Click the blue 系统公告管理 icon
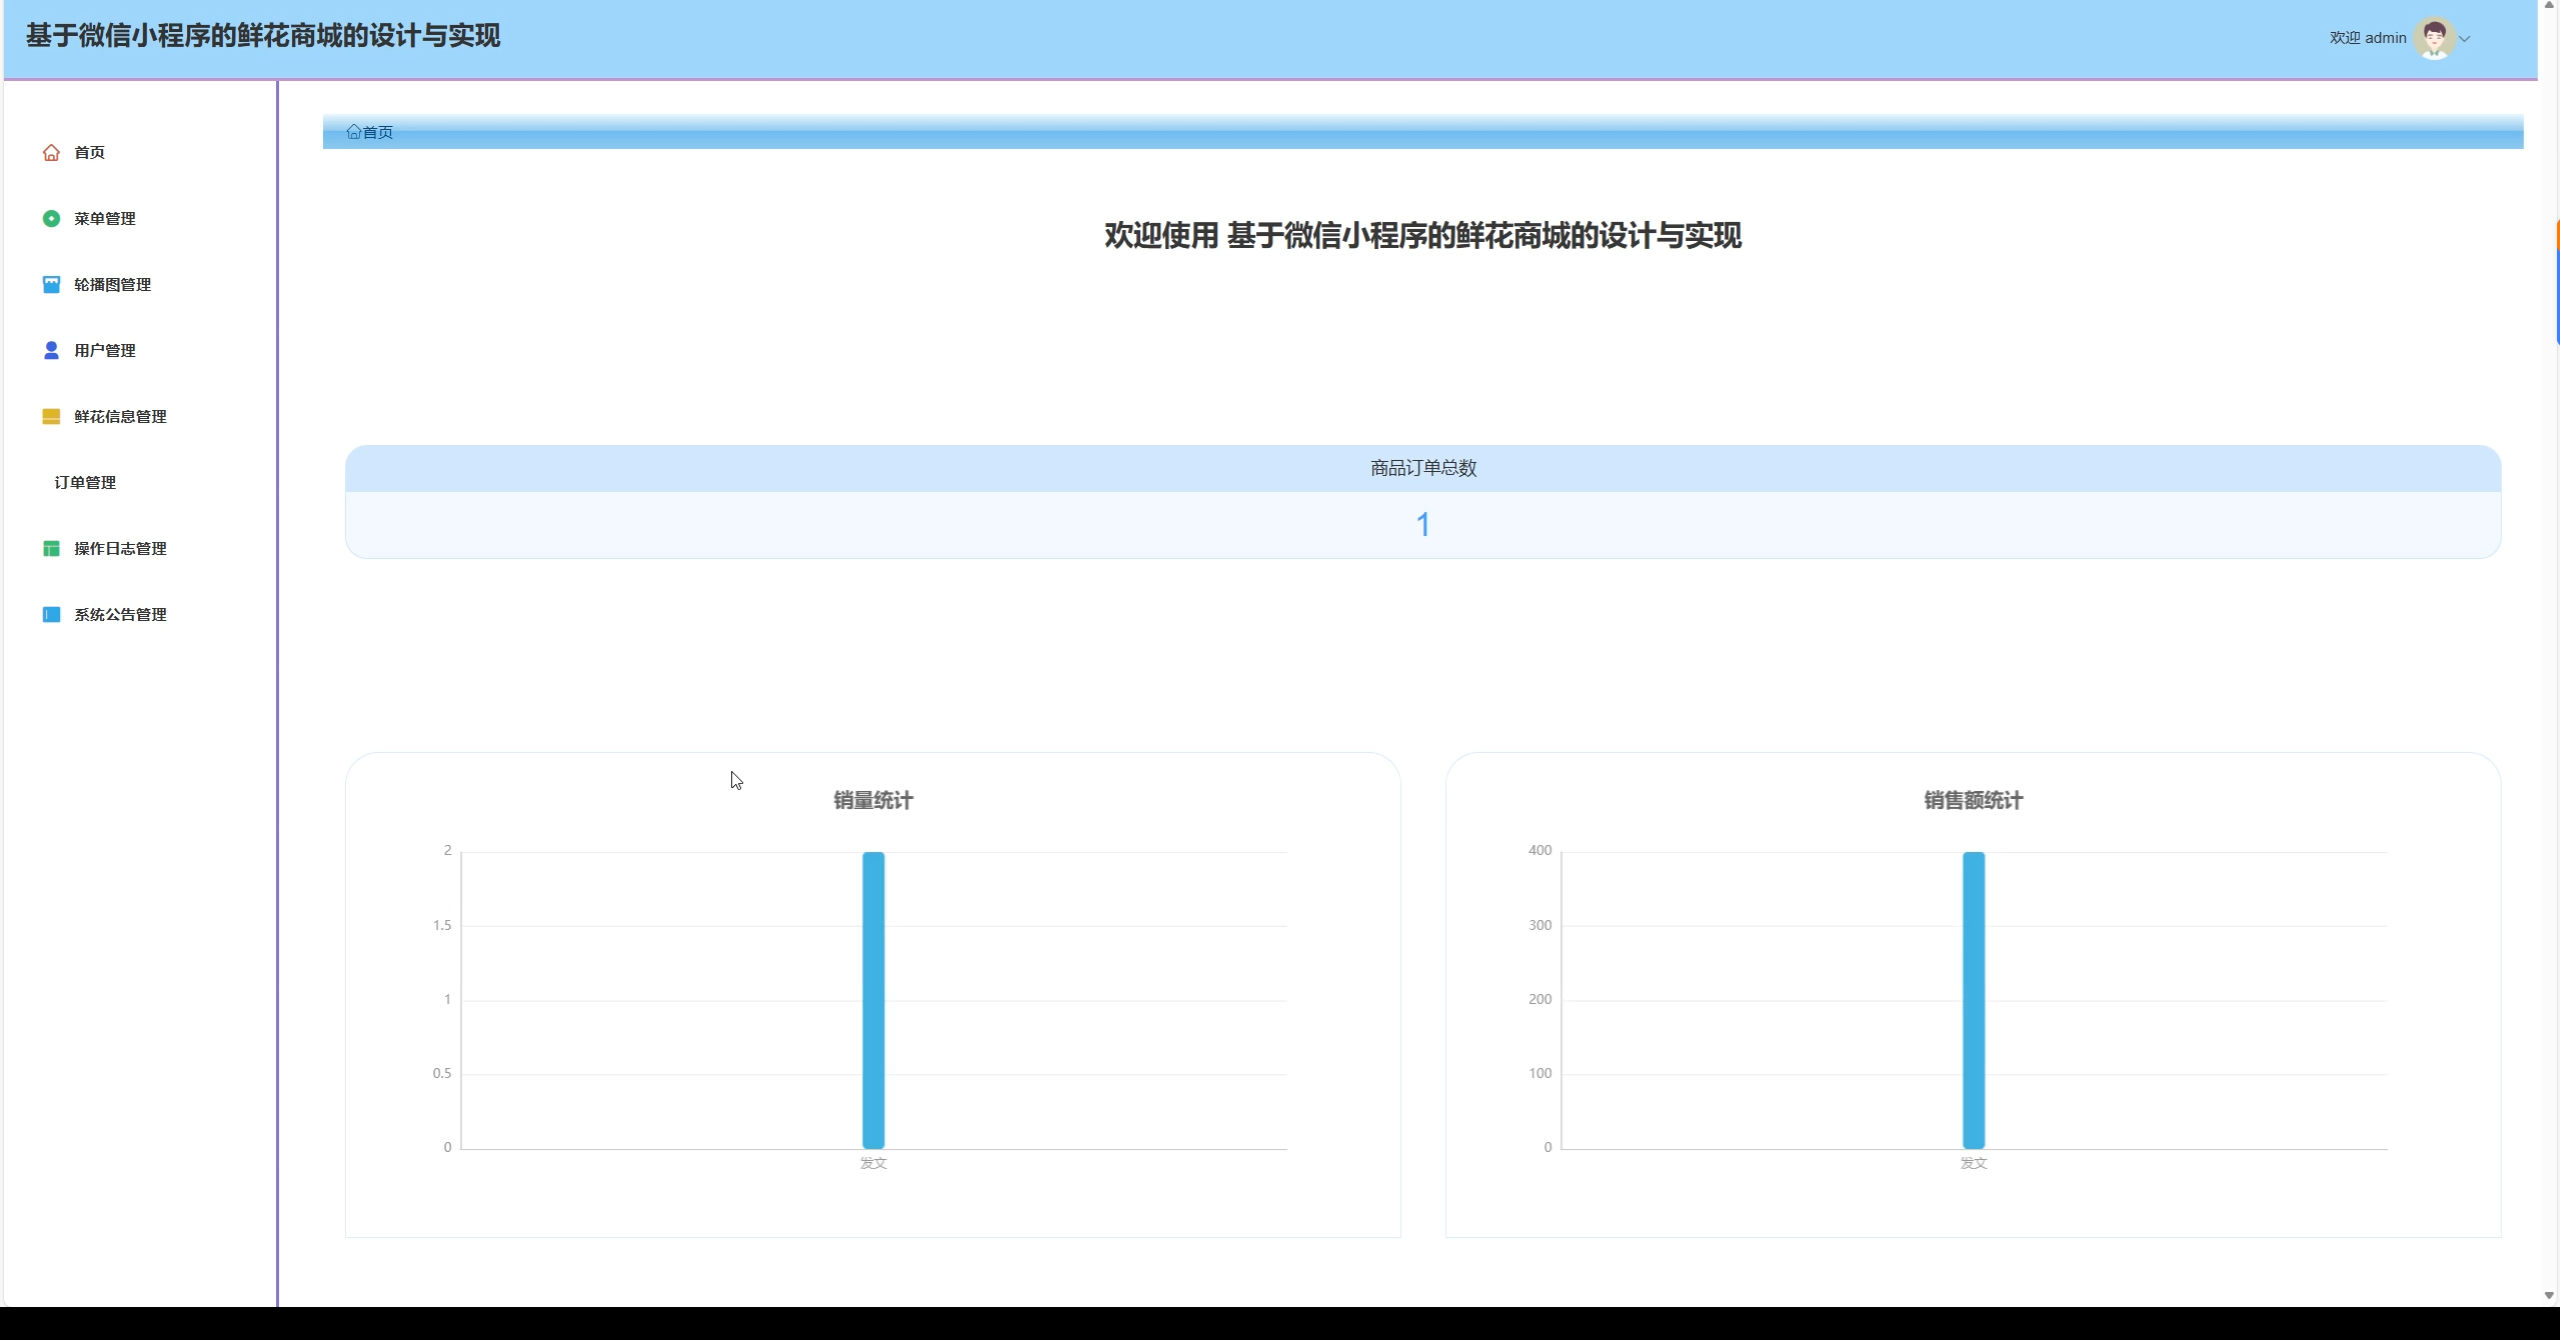2560x1340 pixels. point(51,614)
